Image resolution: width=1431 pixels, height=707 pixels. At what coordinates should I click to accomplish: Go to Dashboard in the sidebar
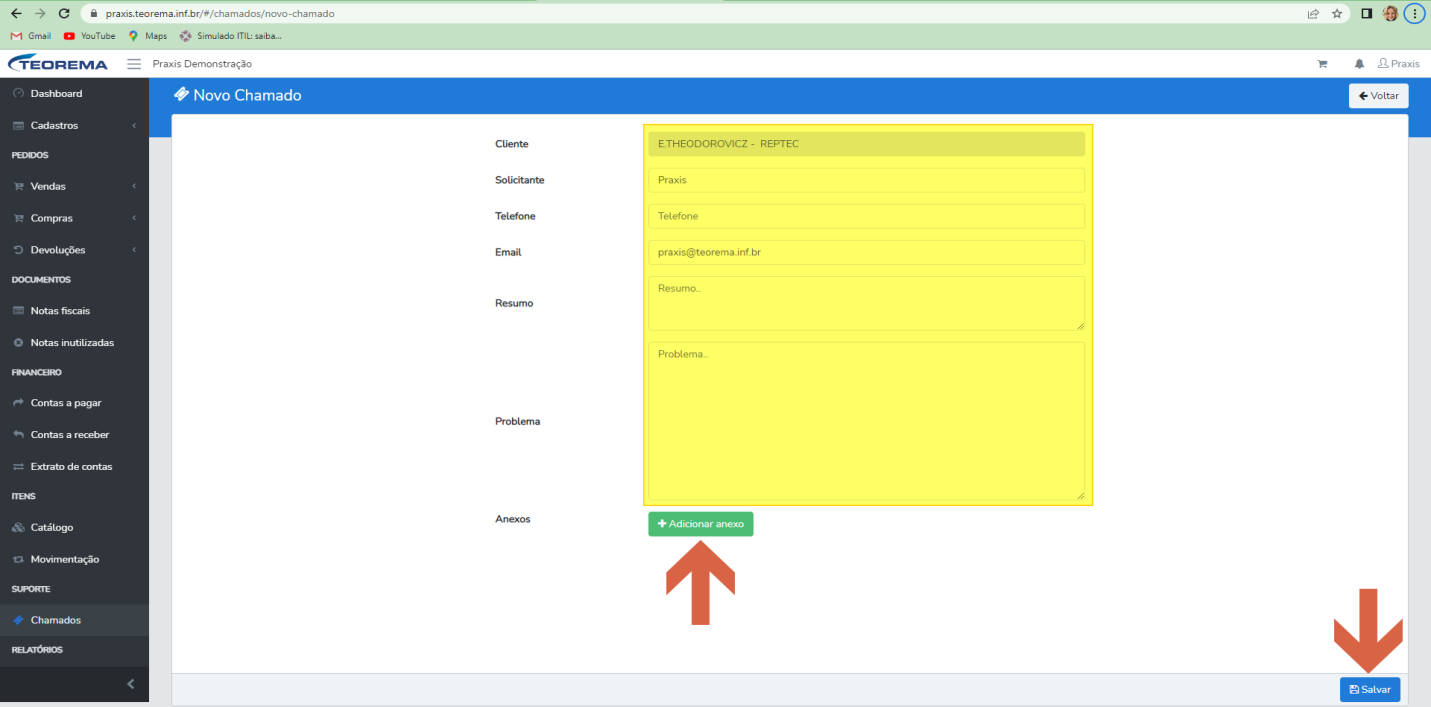(74, 94)
